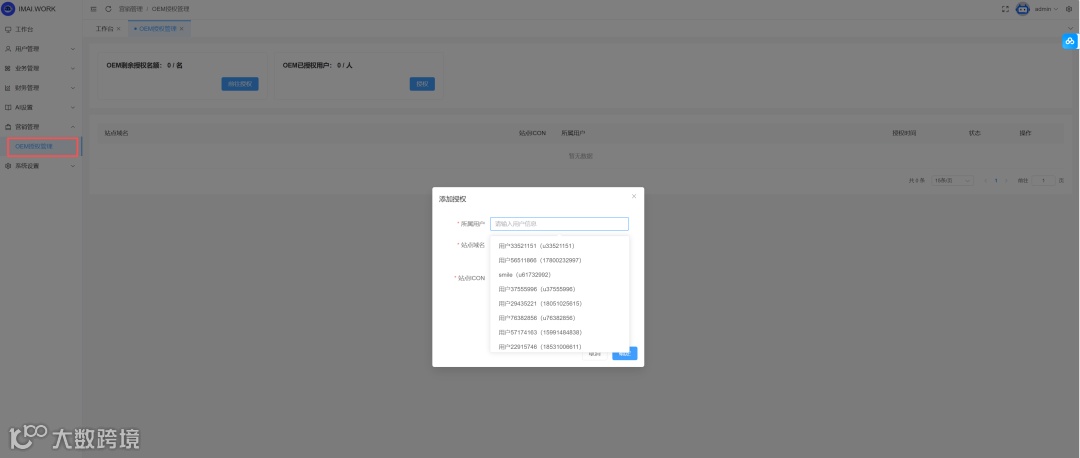Expand 财务管理 in the sidebar
The image size is (1080, 458).
pos(41,87)
